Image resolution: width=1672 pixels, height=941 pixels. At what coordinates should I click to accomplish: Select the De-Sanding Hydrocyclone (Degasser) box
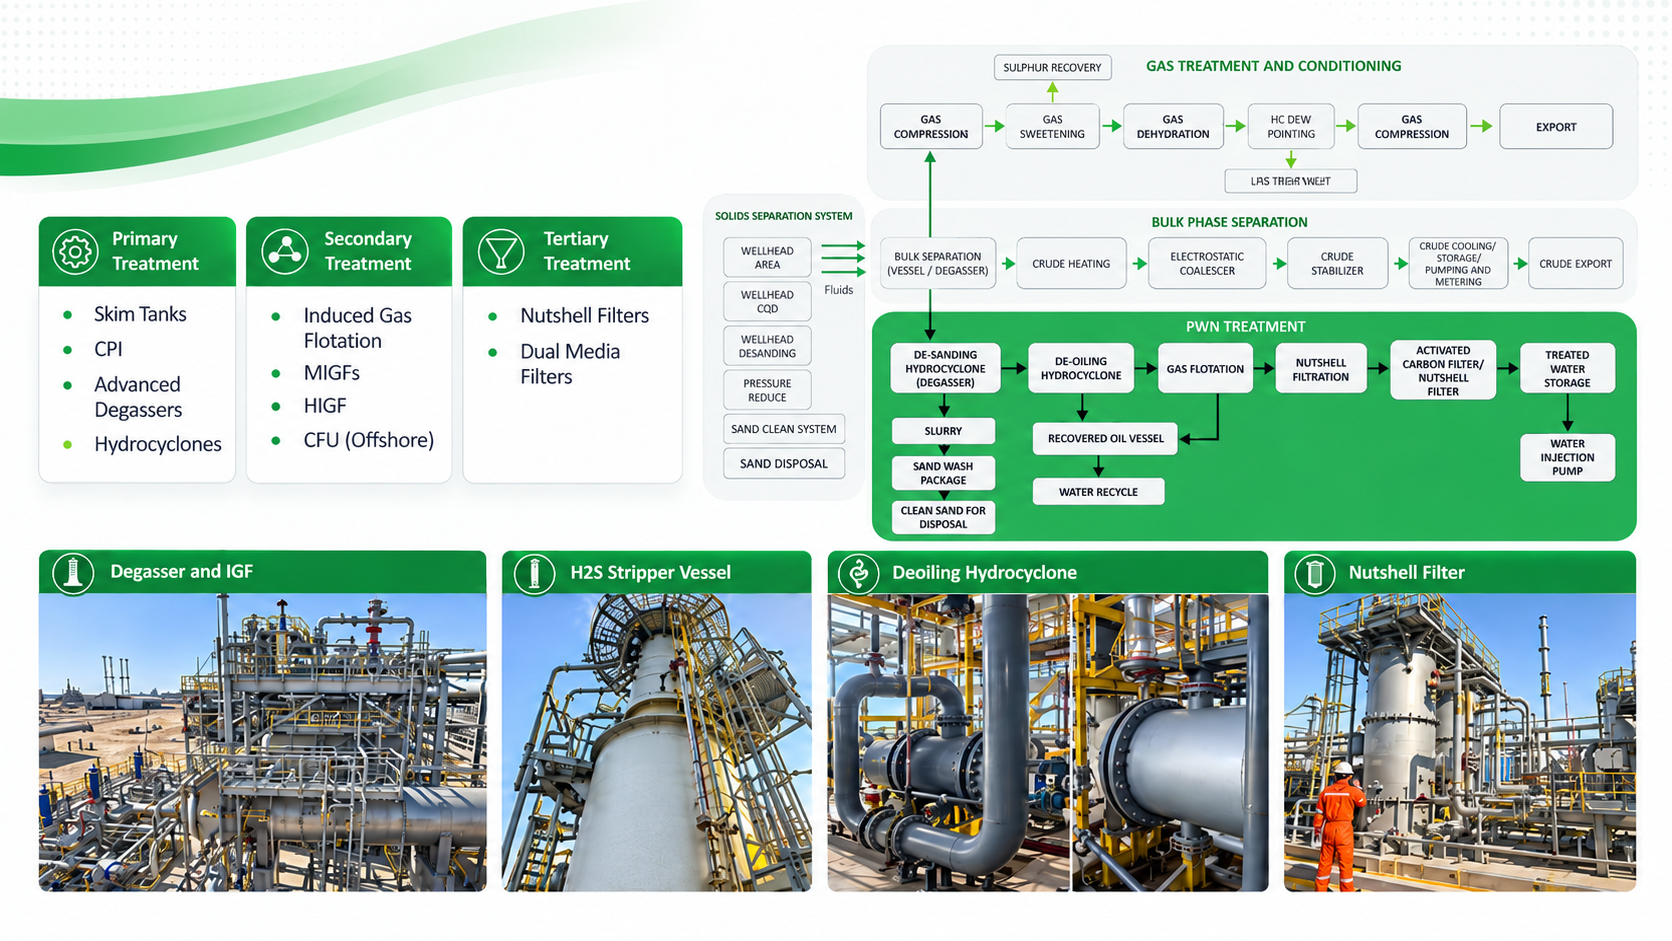tap(945, 369)
